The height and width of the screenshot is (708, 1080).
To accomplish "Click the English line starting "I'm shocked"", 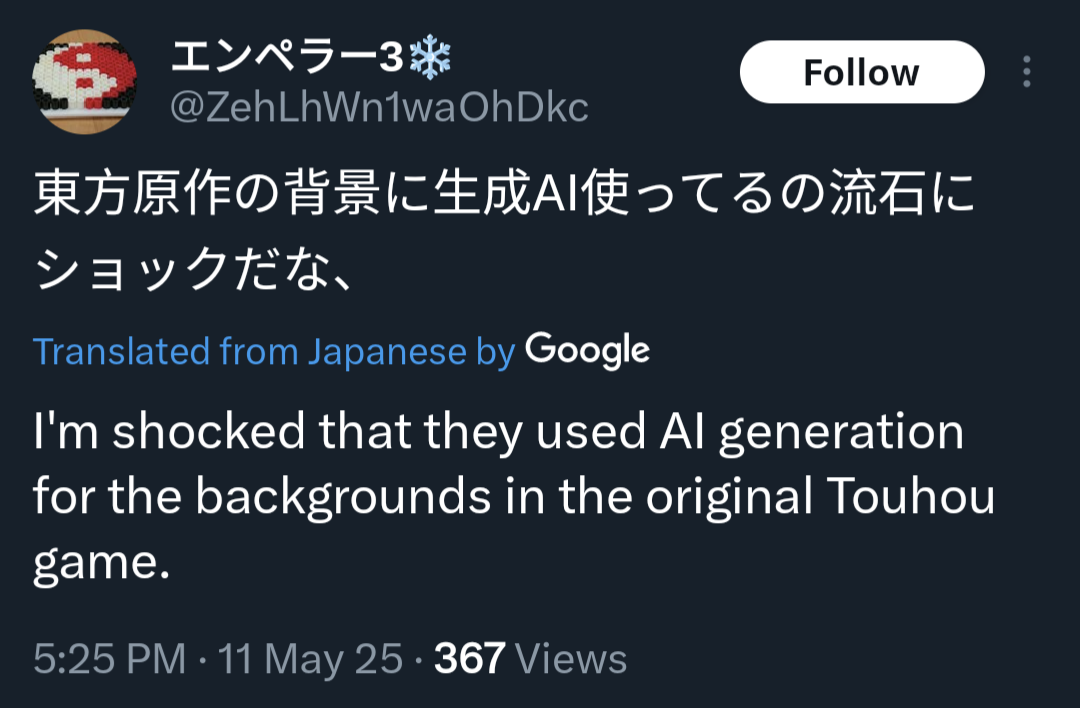I will click(x=498, y=432).
